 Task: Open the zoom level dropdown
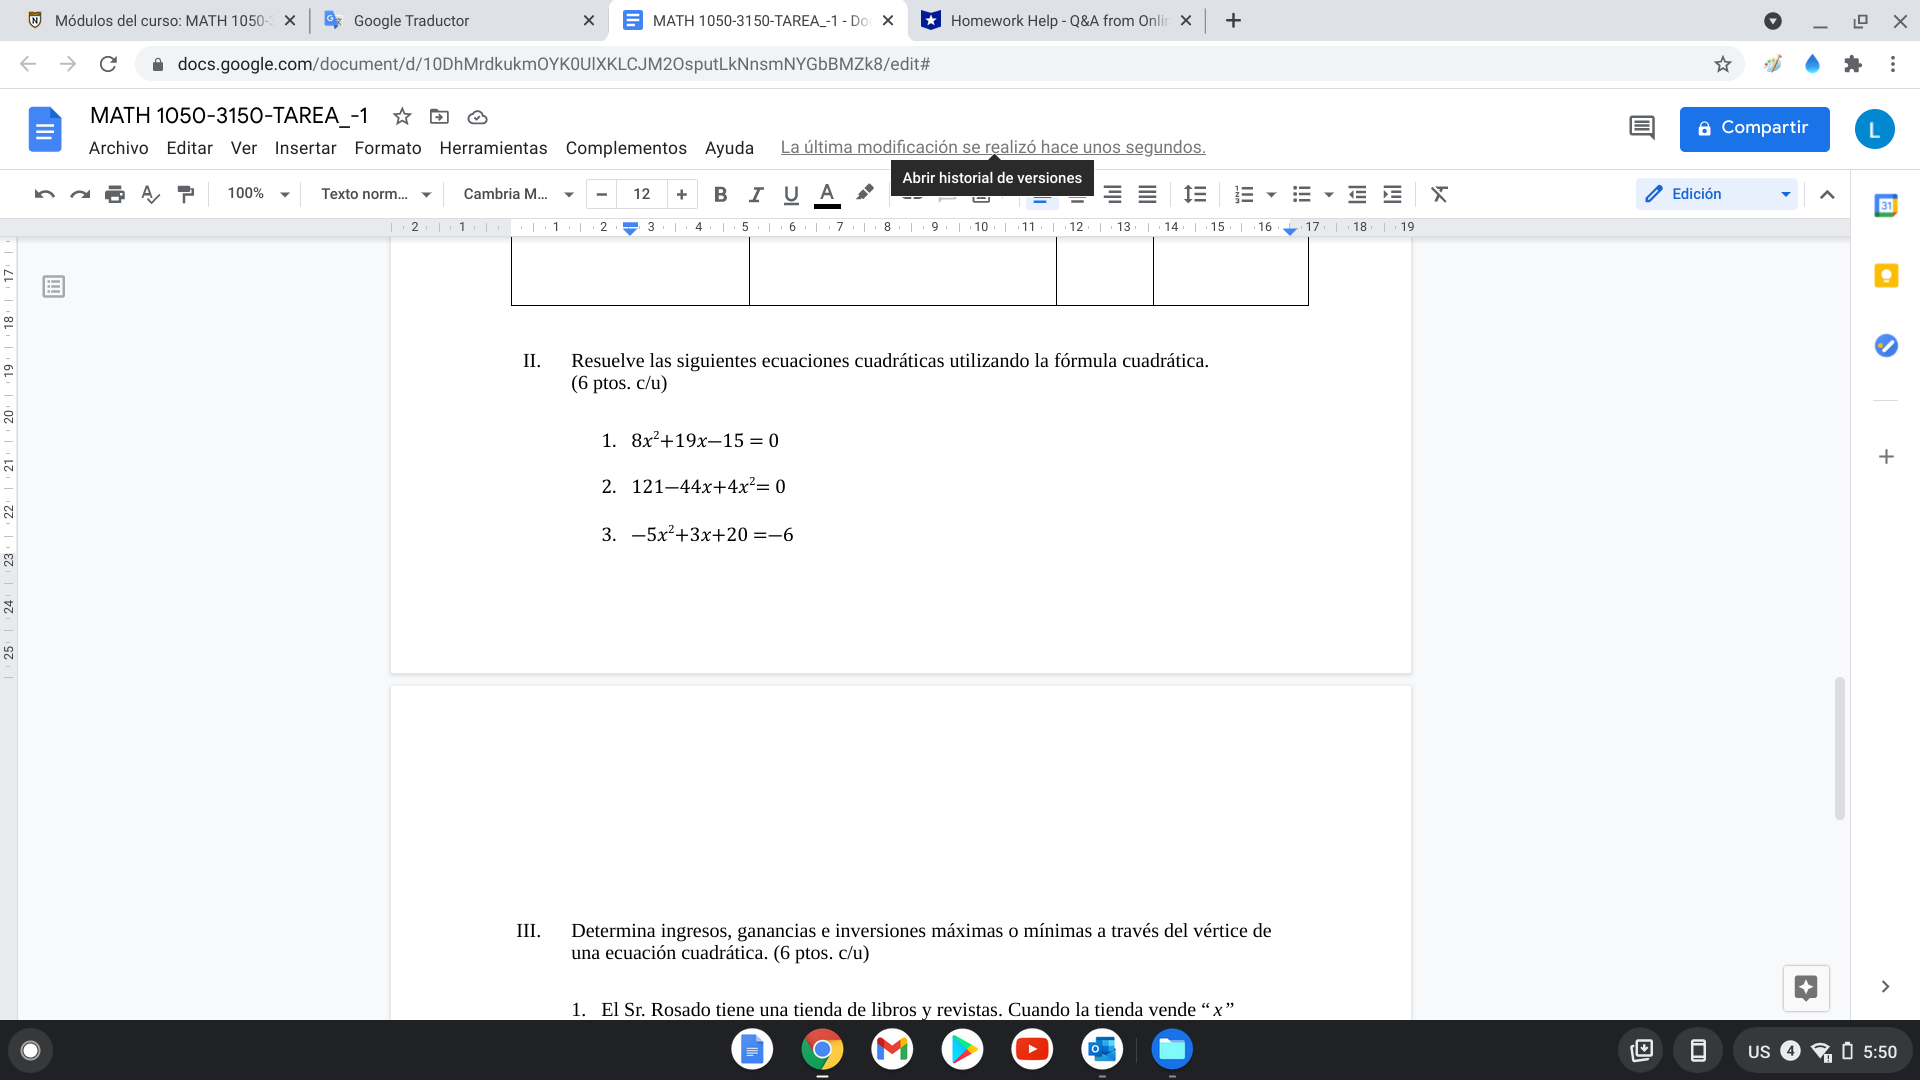click(x=255, y=194)
